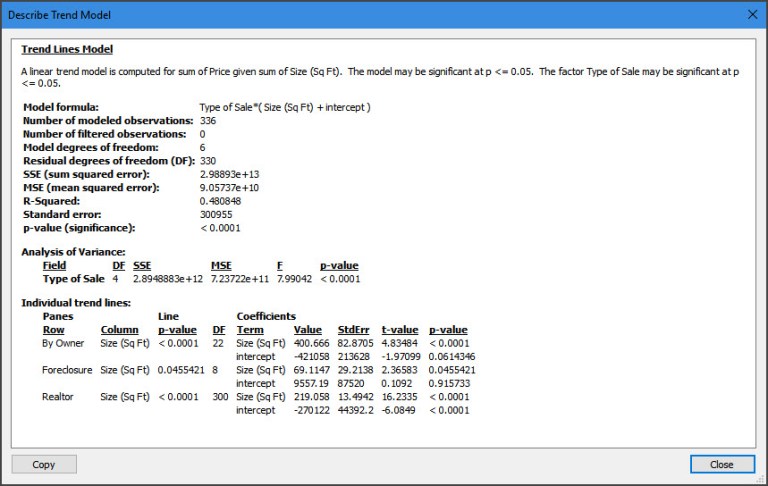Click the number of modeled observations 336
The width and height of the screenshot is (768, 486).
208,120
